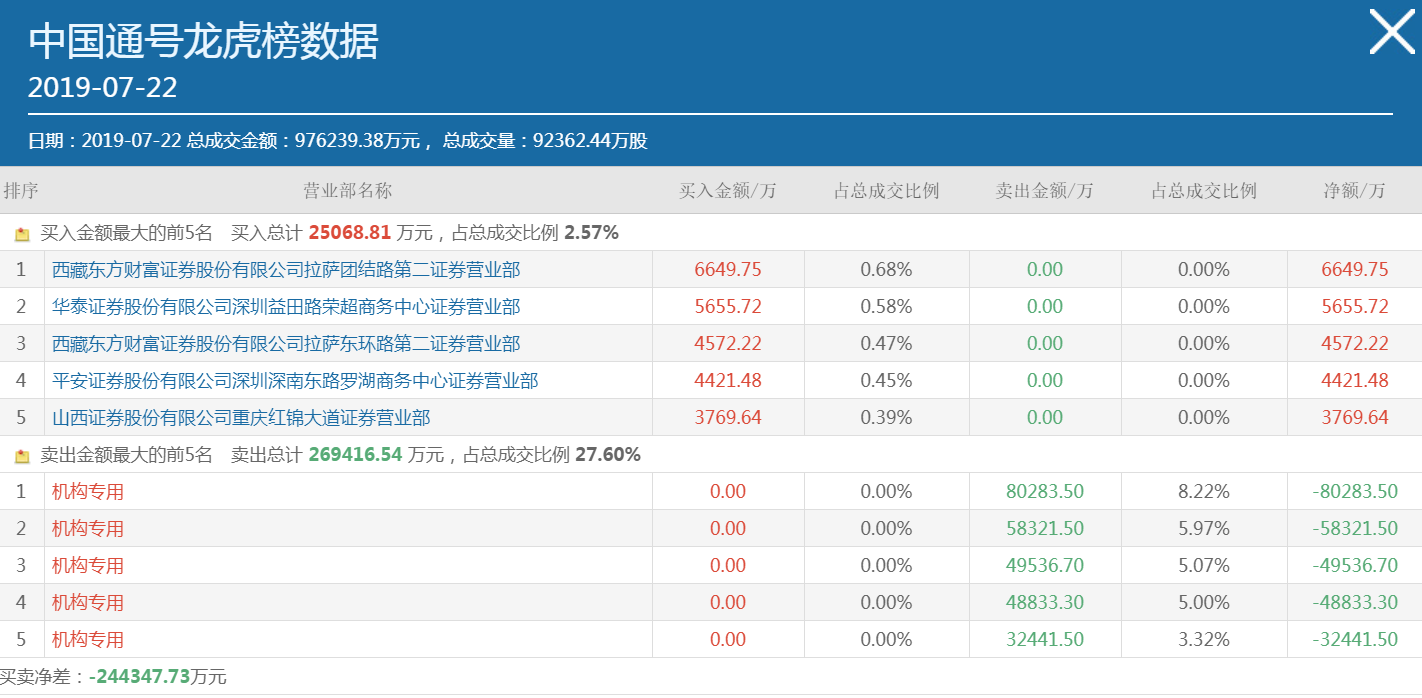Click the 卖出金额/万 column header
The height and width of the screenshot is (698, 1422).
[1045, 191]
